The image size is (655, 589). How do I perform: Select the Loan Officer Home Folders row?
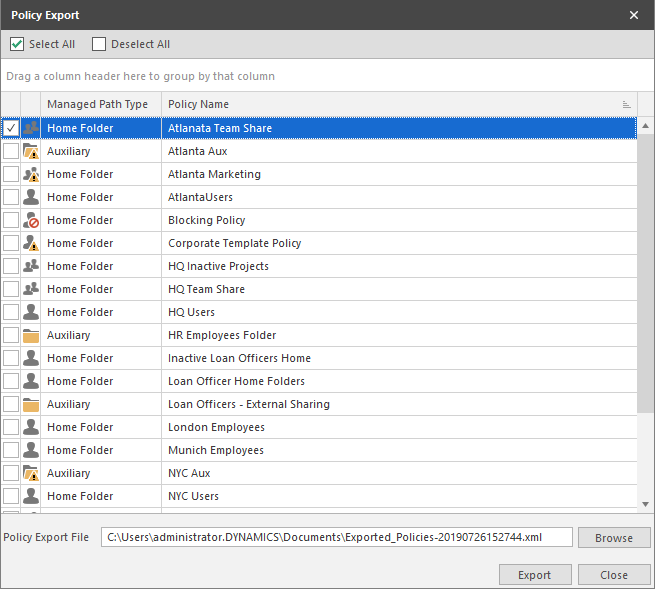pyautogui.click(x=236, y=381)
